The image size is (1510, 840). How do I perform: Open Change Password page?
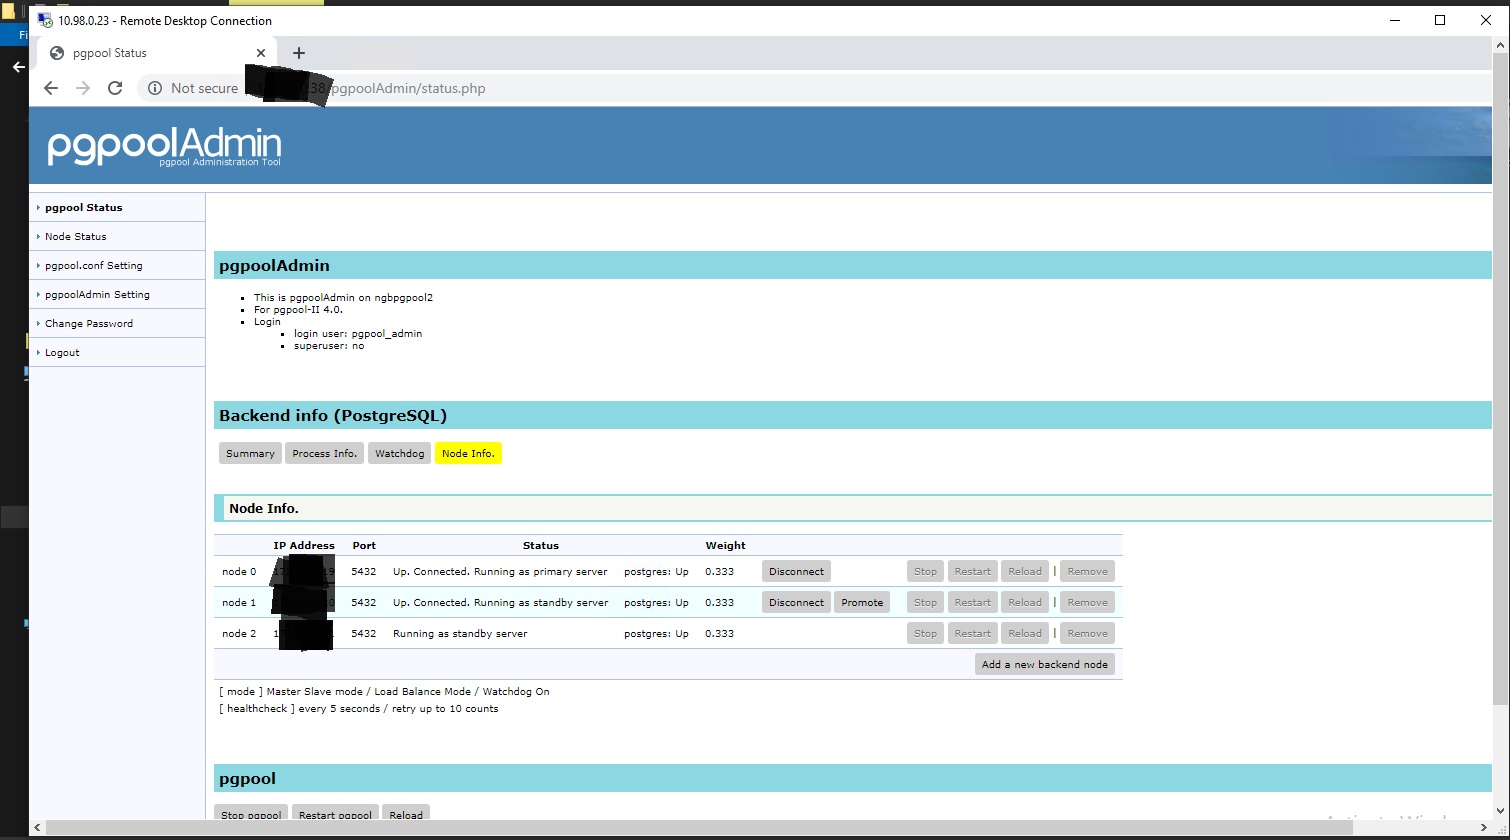[x=88, y=323]
